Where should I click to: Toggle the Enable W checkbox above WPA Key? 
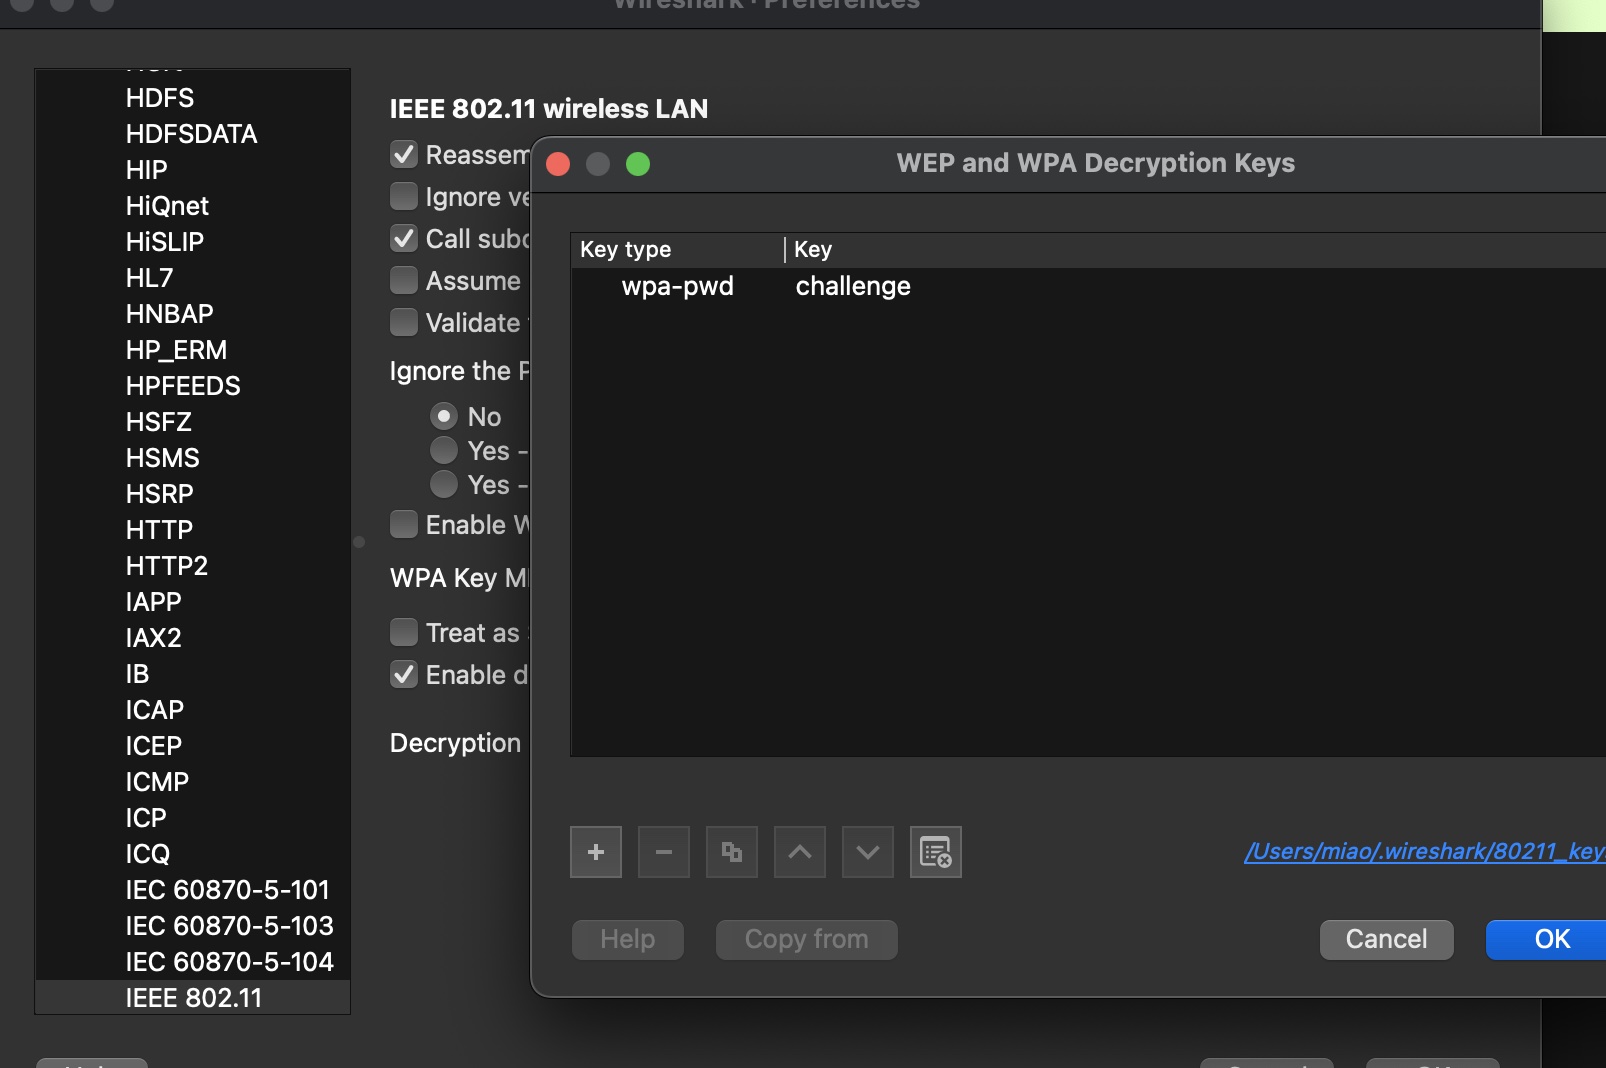pyautogui.click(x=404, y=525)
